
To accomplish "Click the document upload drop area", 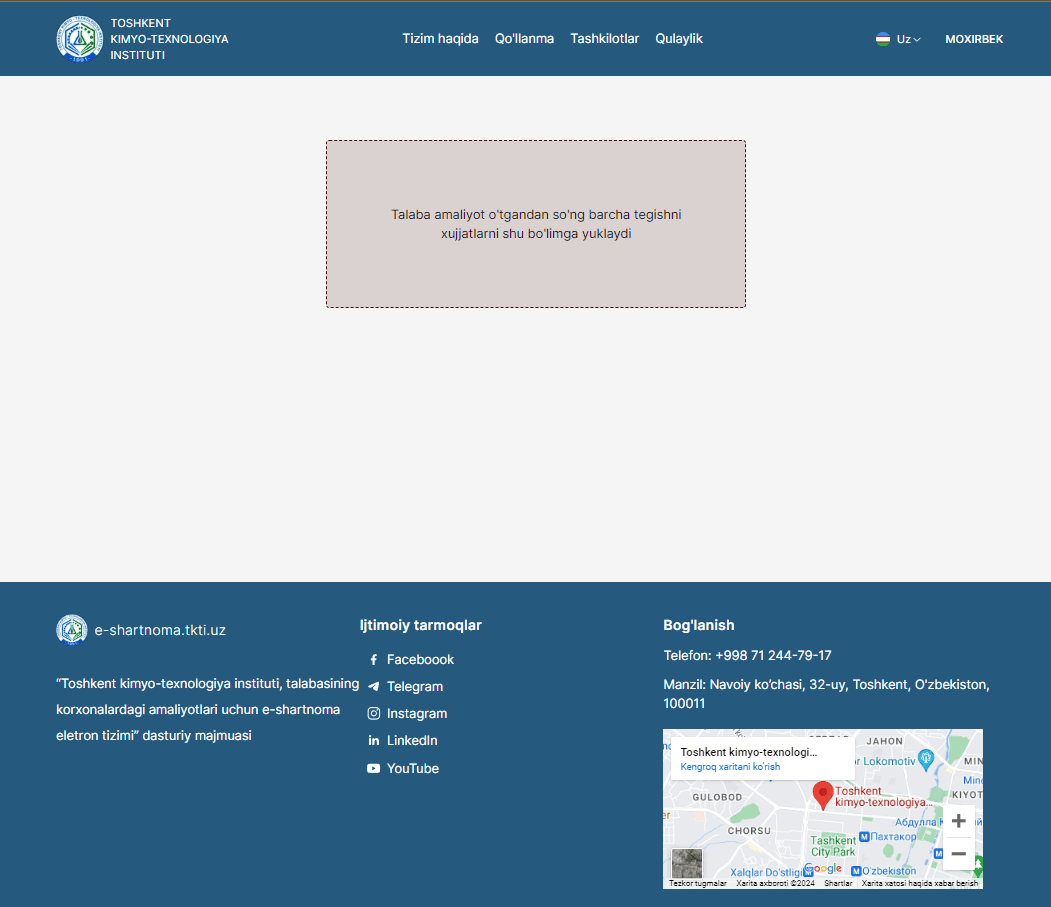I will [536, 224].
